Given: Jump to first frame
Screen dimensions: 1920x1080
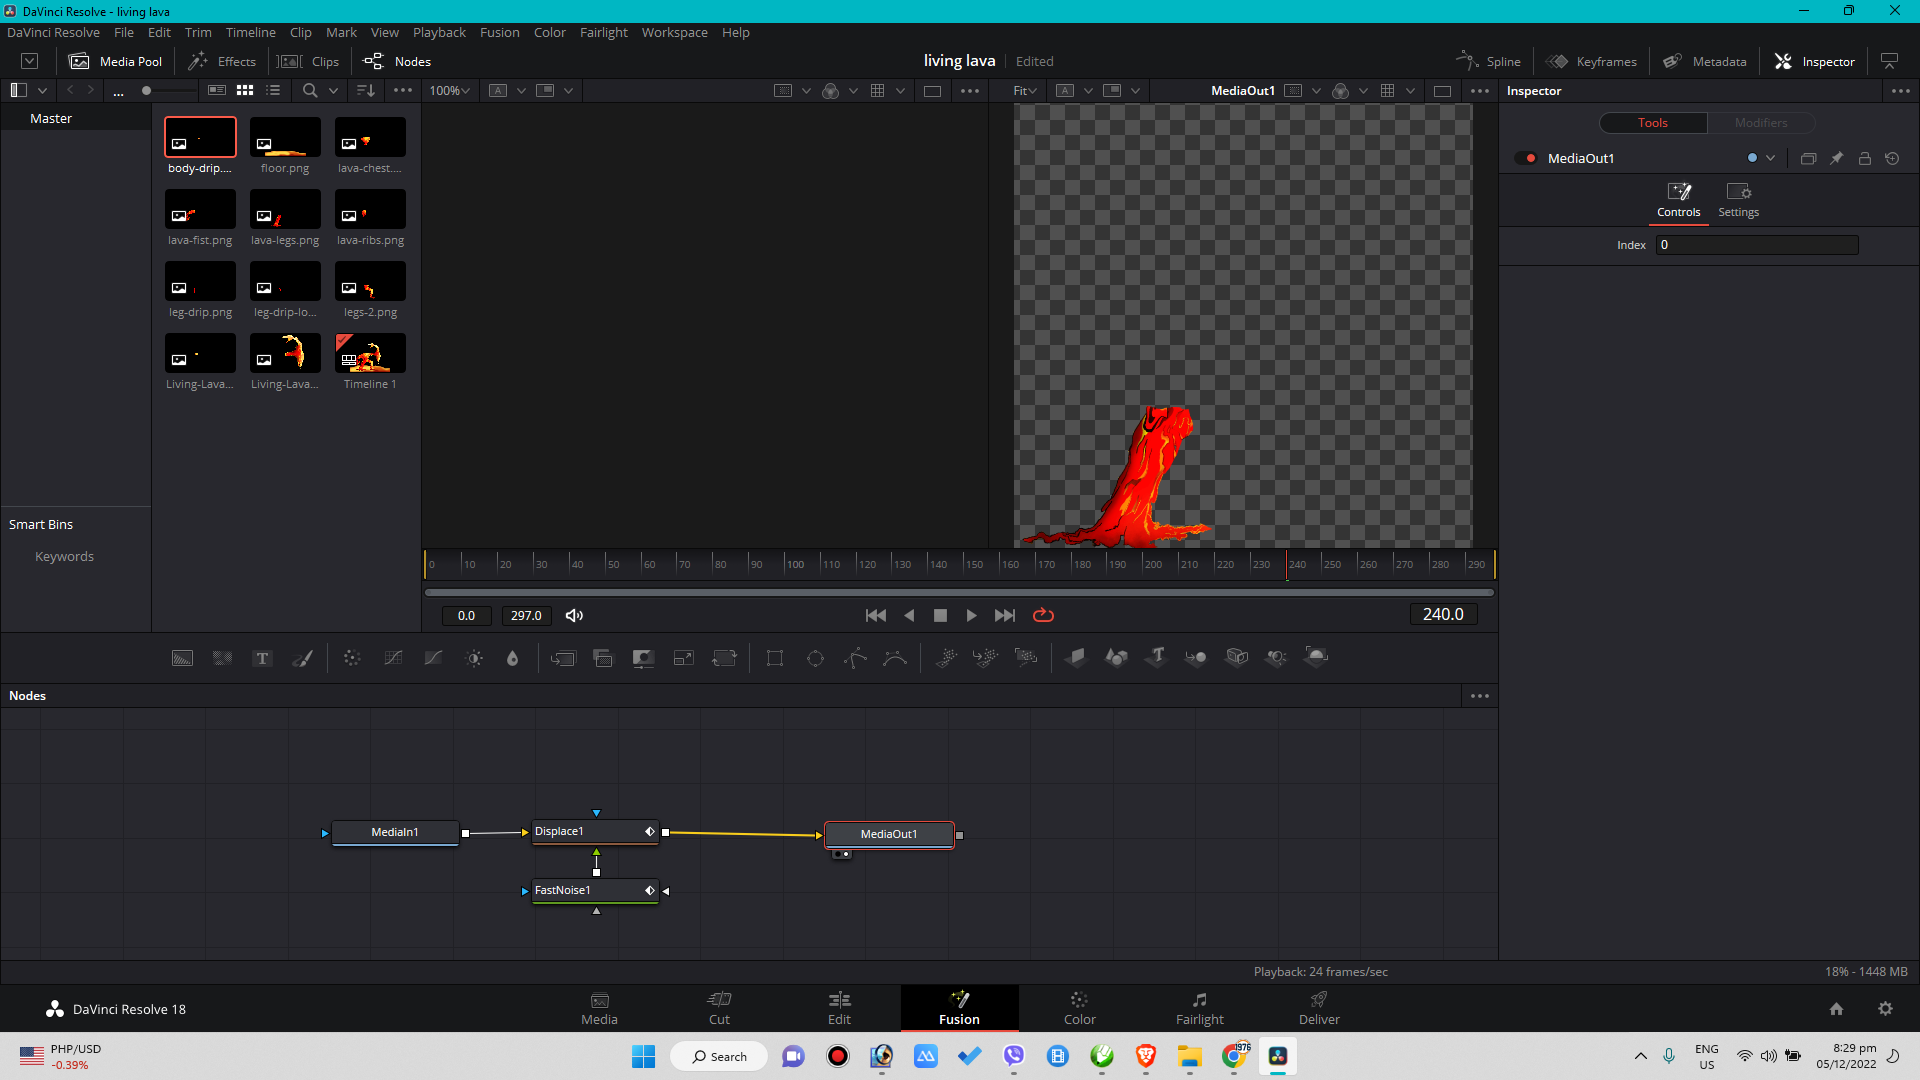Looking at the screenshot, I should pos(876,615).
